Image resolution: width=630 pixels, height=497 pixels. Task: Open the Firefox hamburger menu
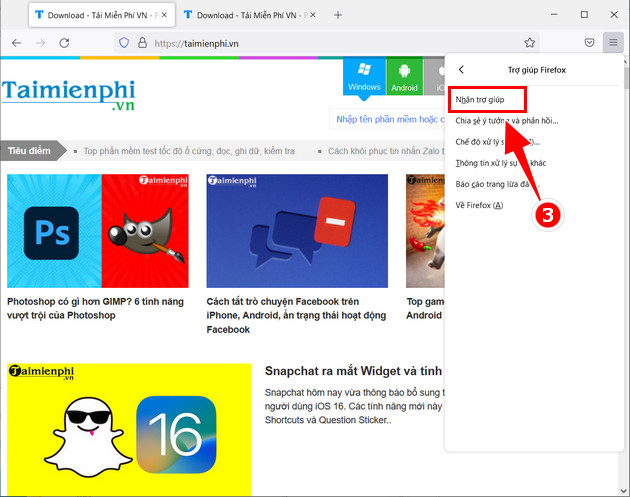[613, 42]
